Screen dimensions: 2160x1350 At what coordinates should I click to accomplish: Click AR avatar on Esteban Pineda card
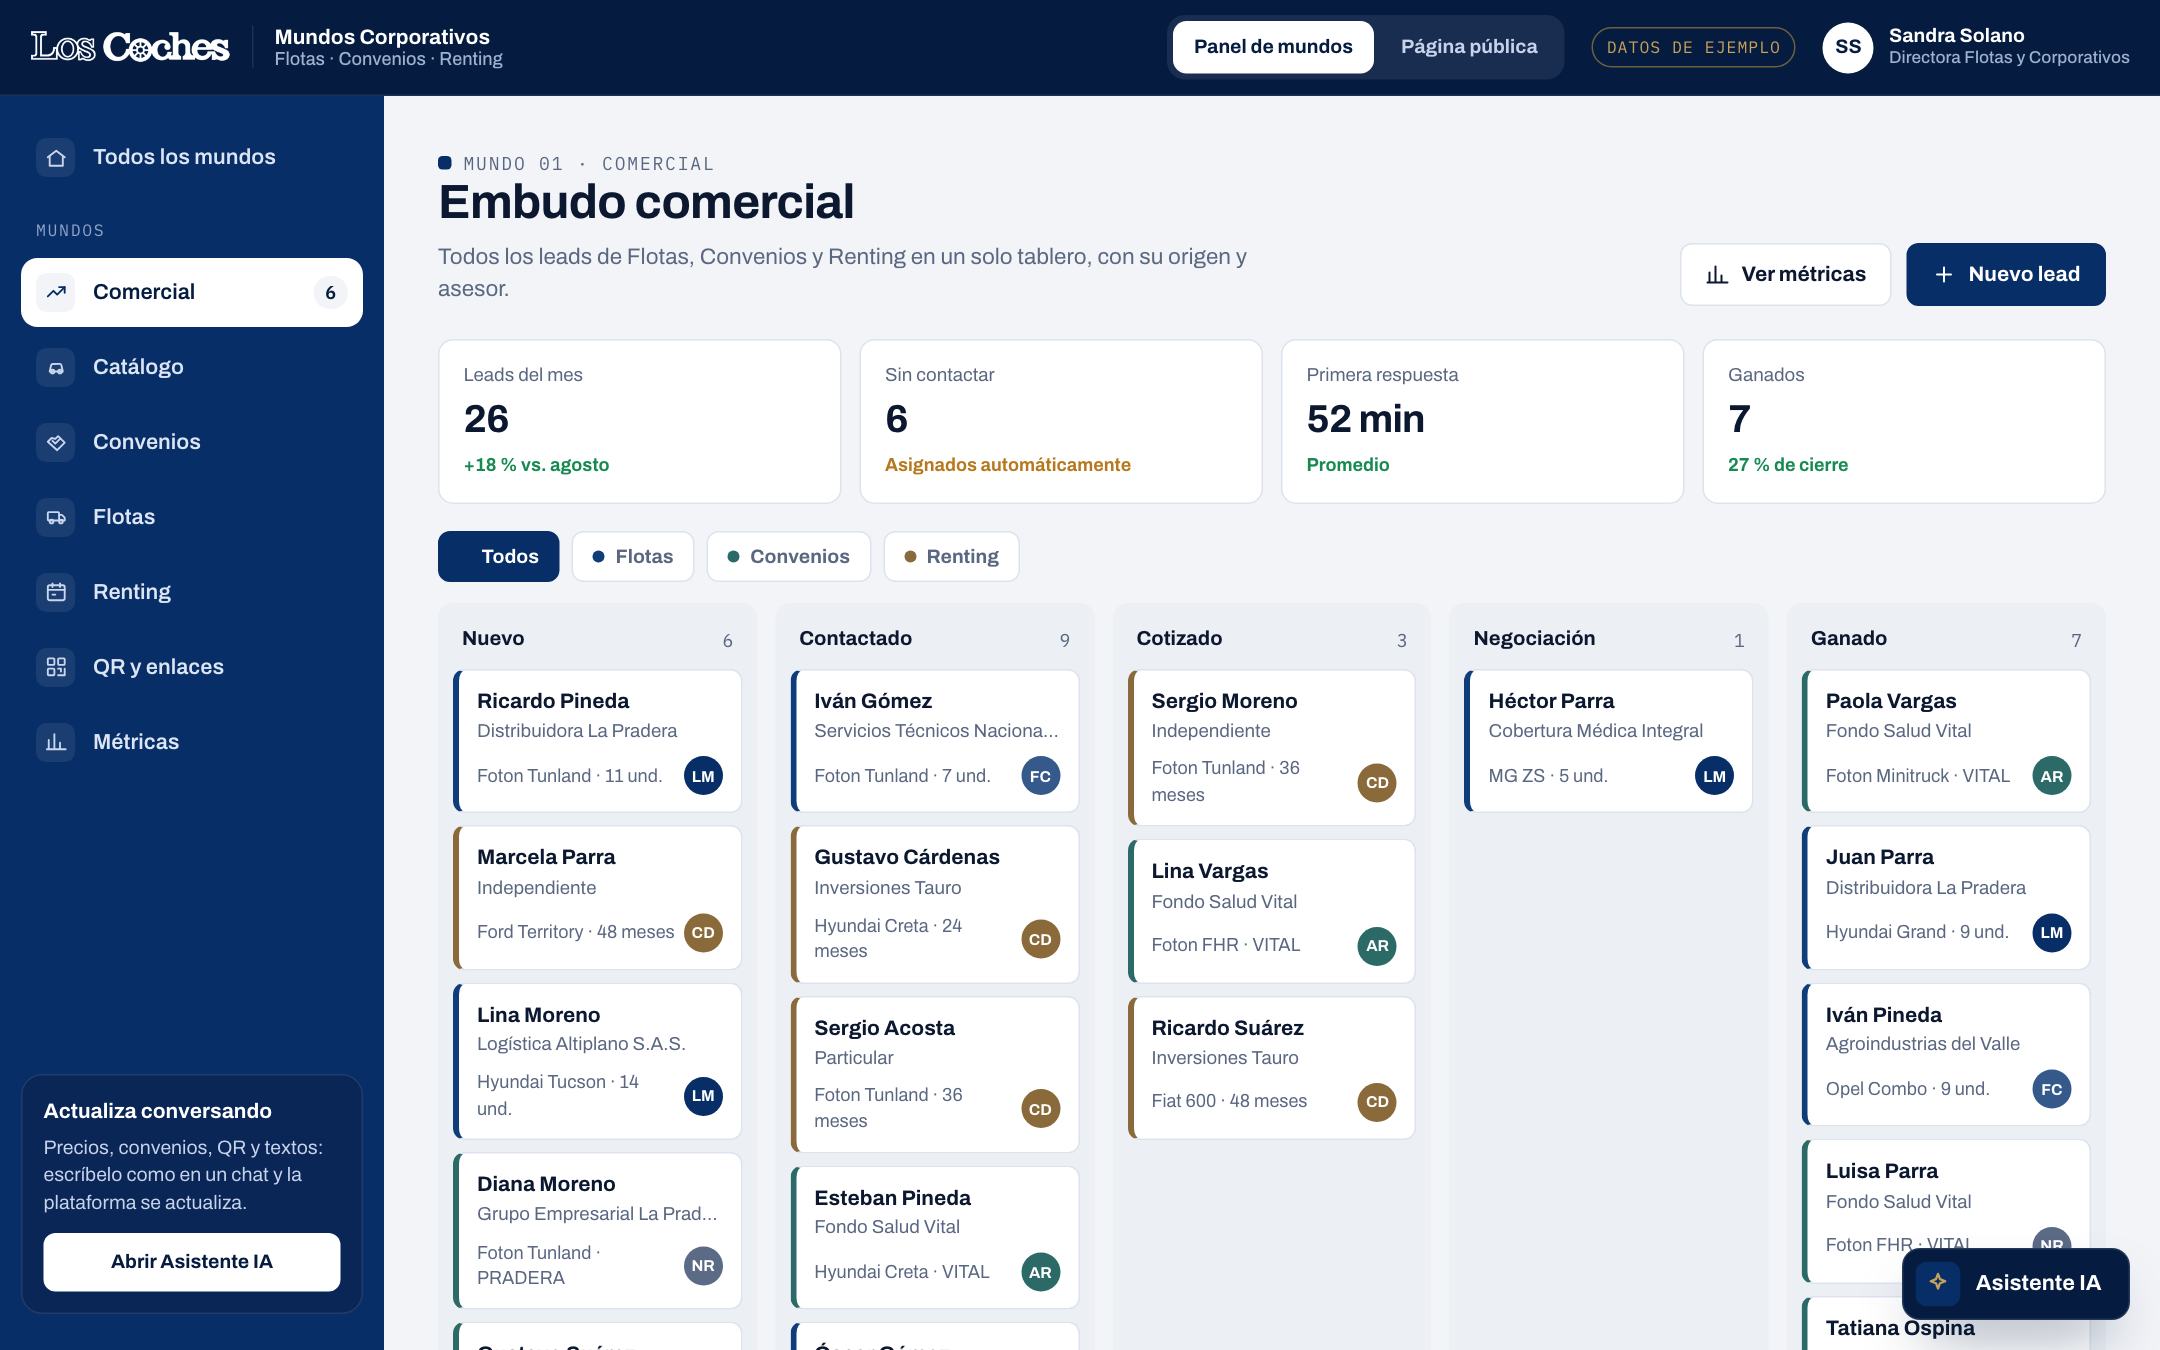click(x=1040, y=1272)
